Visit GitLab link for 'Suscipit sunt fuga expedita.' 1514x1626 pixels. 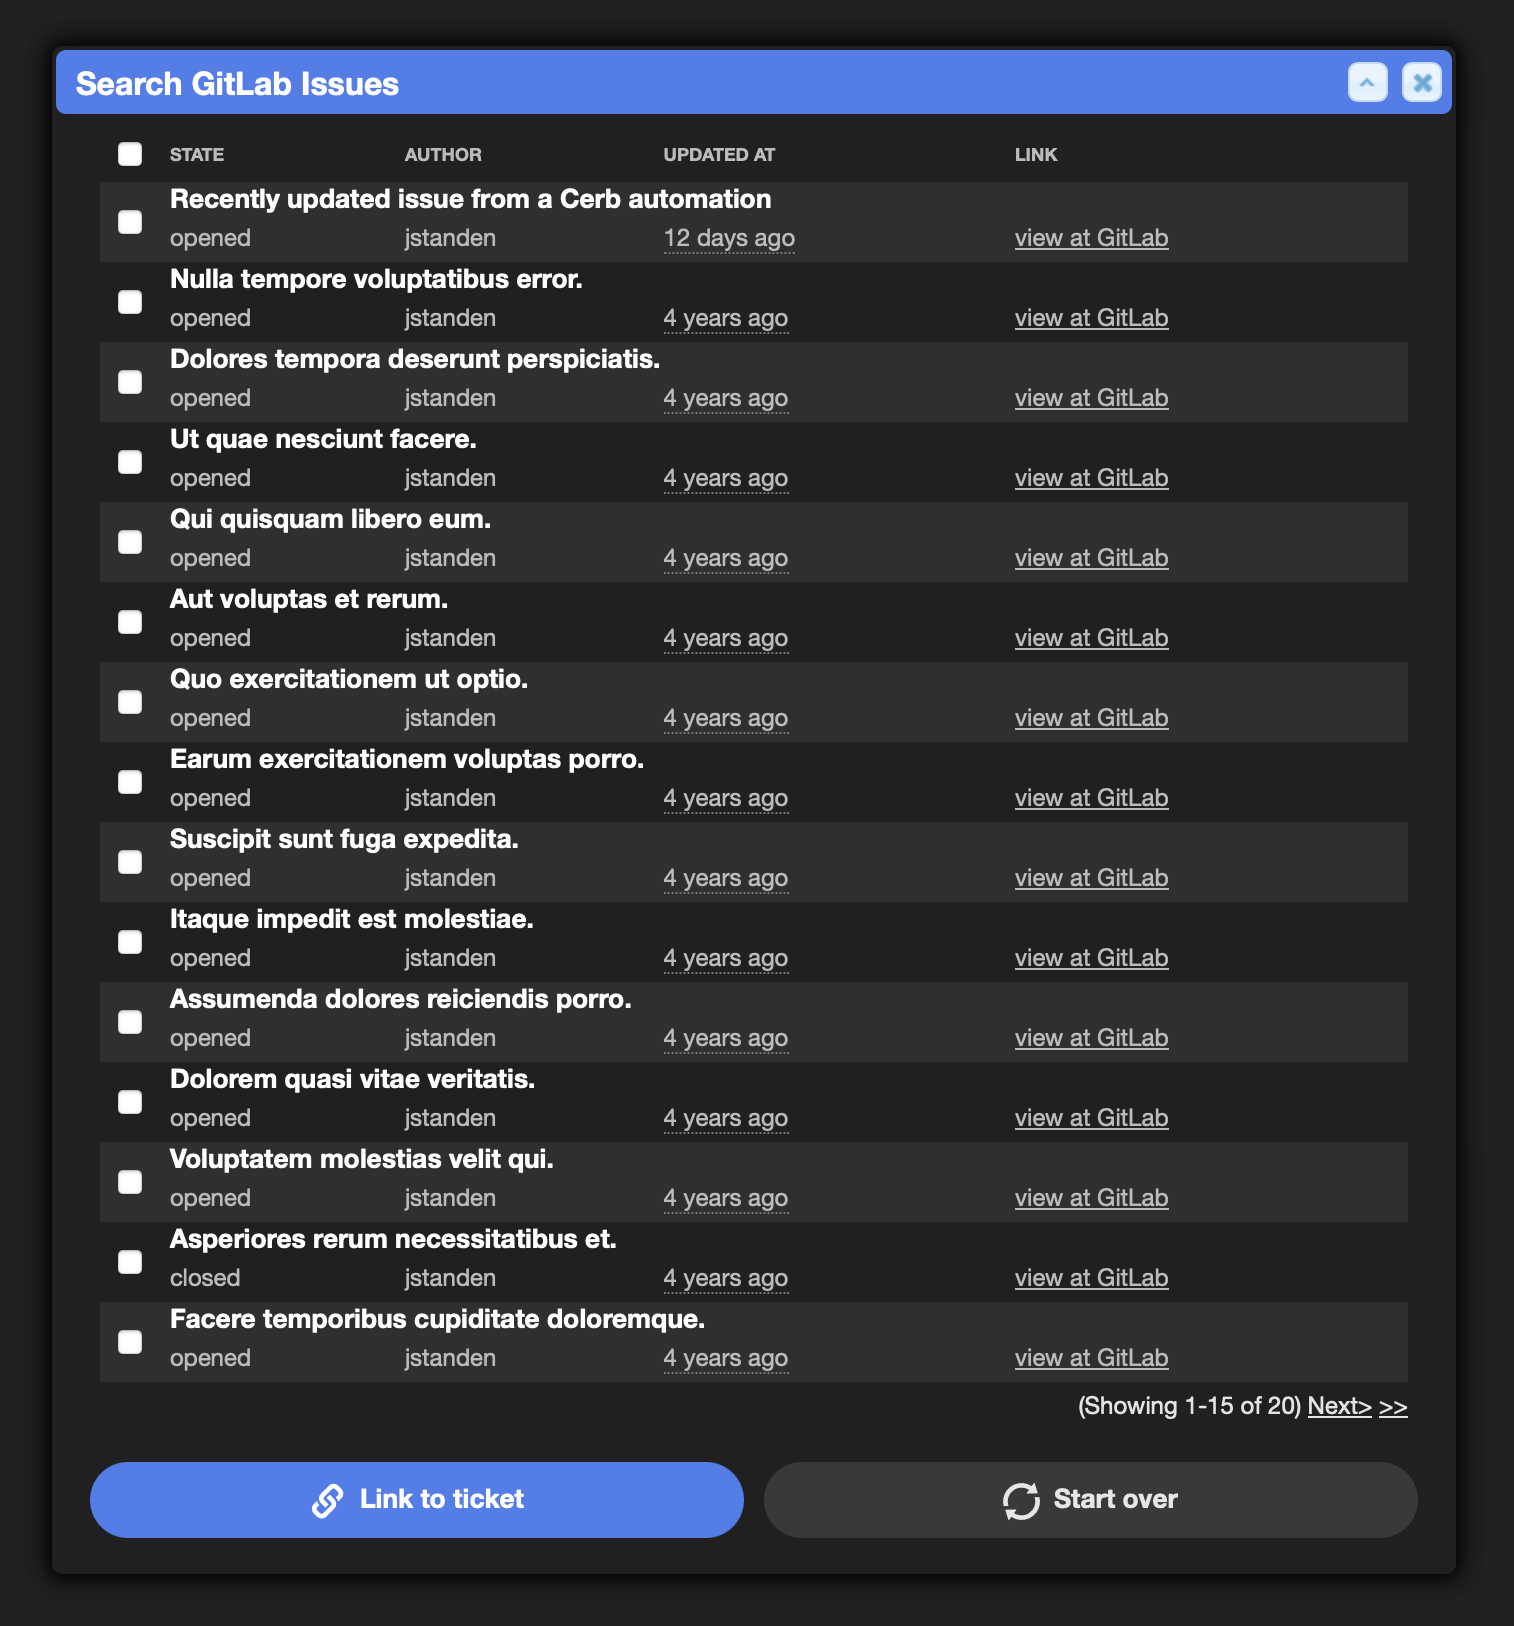[x=1091, y=878]
